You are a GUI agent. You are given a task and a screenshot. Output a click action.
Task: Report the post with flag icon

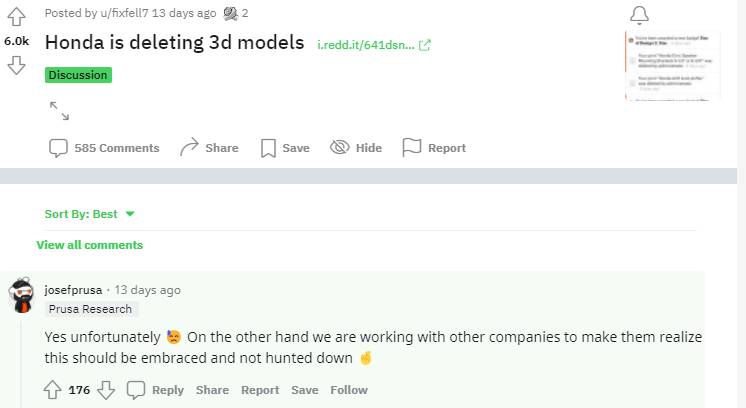click(x=434, y=148)
